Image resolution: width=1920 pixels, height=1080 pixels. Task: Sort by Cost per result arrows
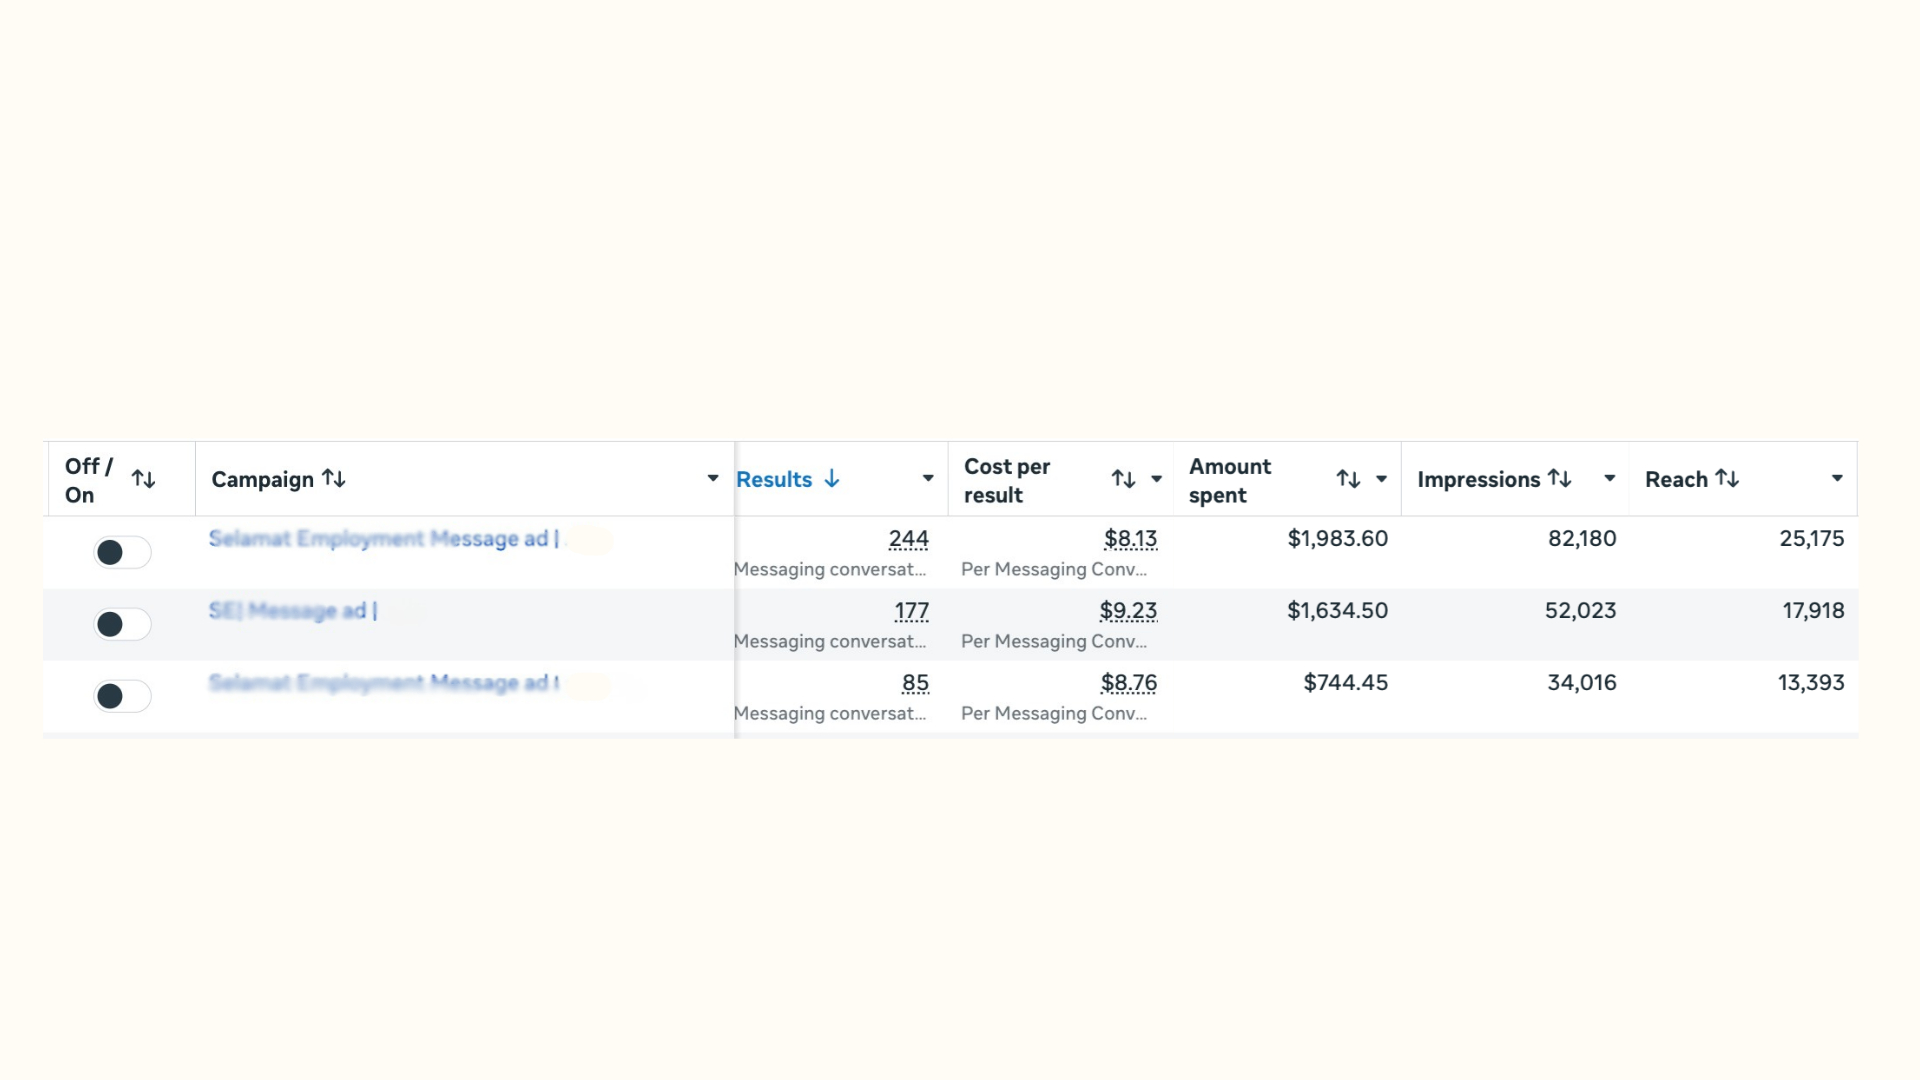pos(1124,479)
